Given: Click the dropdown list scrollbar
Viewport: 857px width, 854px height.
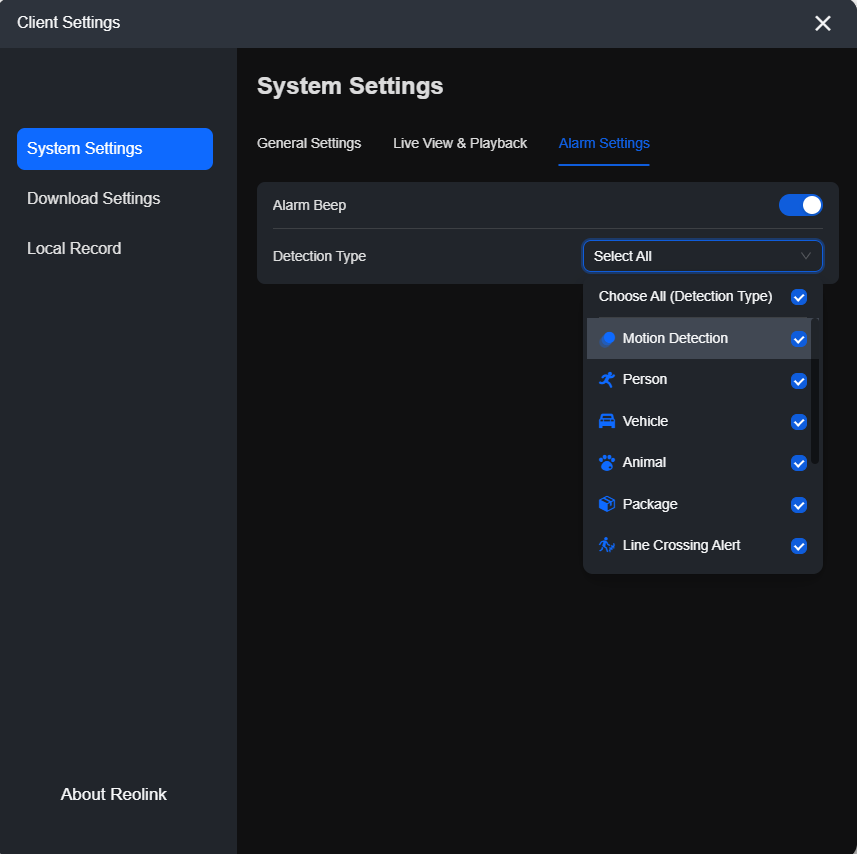Looking at the screenshot, I should (x=814, y=391).
